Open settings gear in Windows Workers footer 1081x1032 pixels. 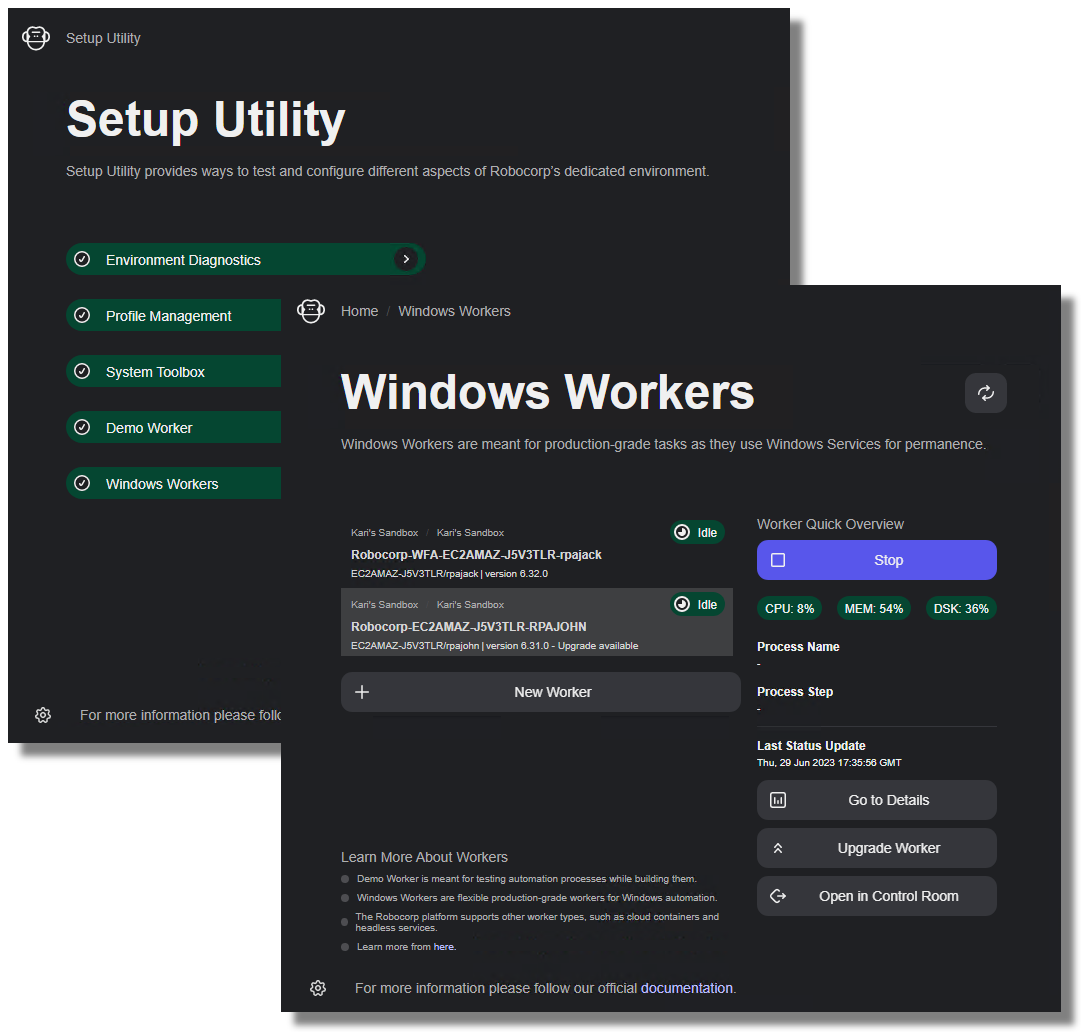click(x=318, y=988)
